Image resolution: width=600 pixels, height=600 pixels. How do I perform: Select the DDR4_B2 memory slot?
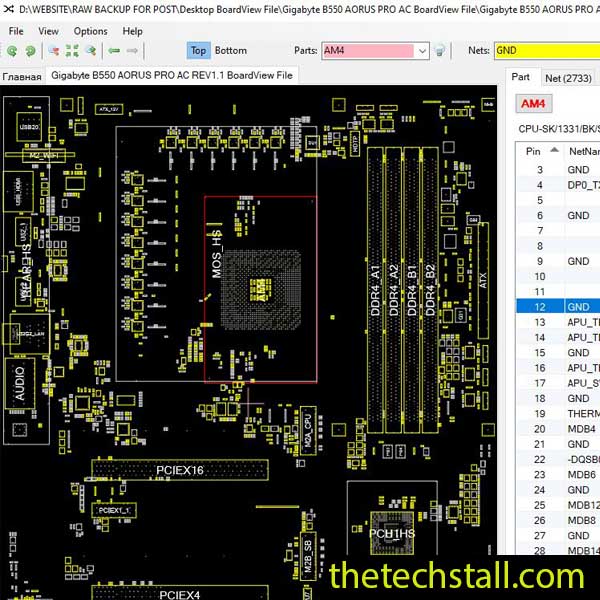pos(430,290)
